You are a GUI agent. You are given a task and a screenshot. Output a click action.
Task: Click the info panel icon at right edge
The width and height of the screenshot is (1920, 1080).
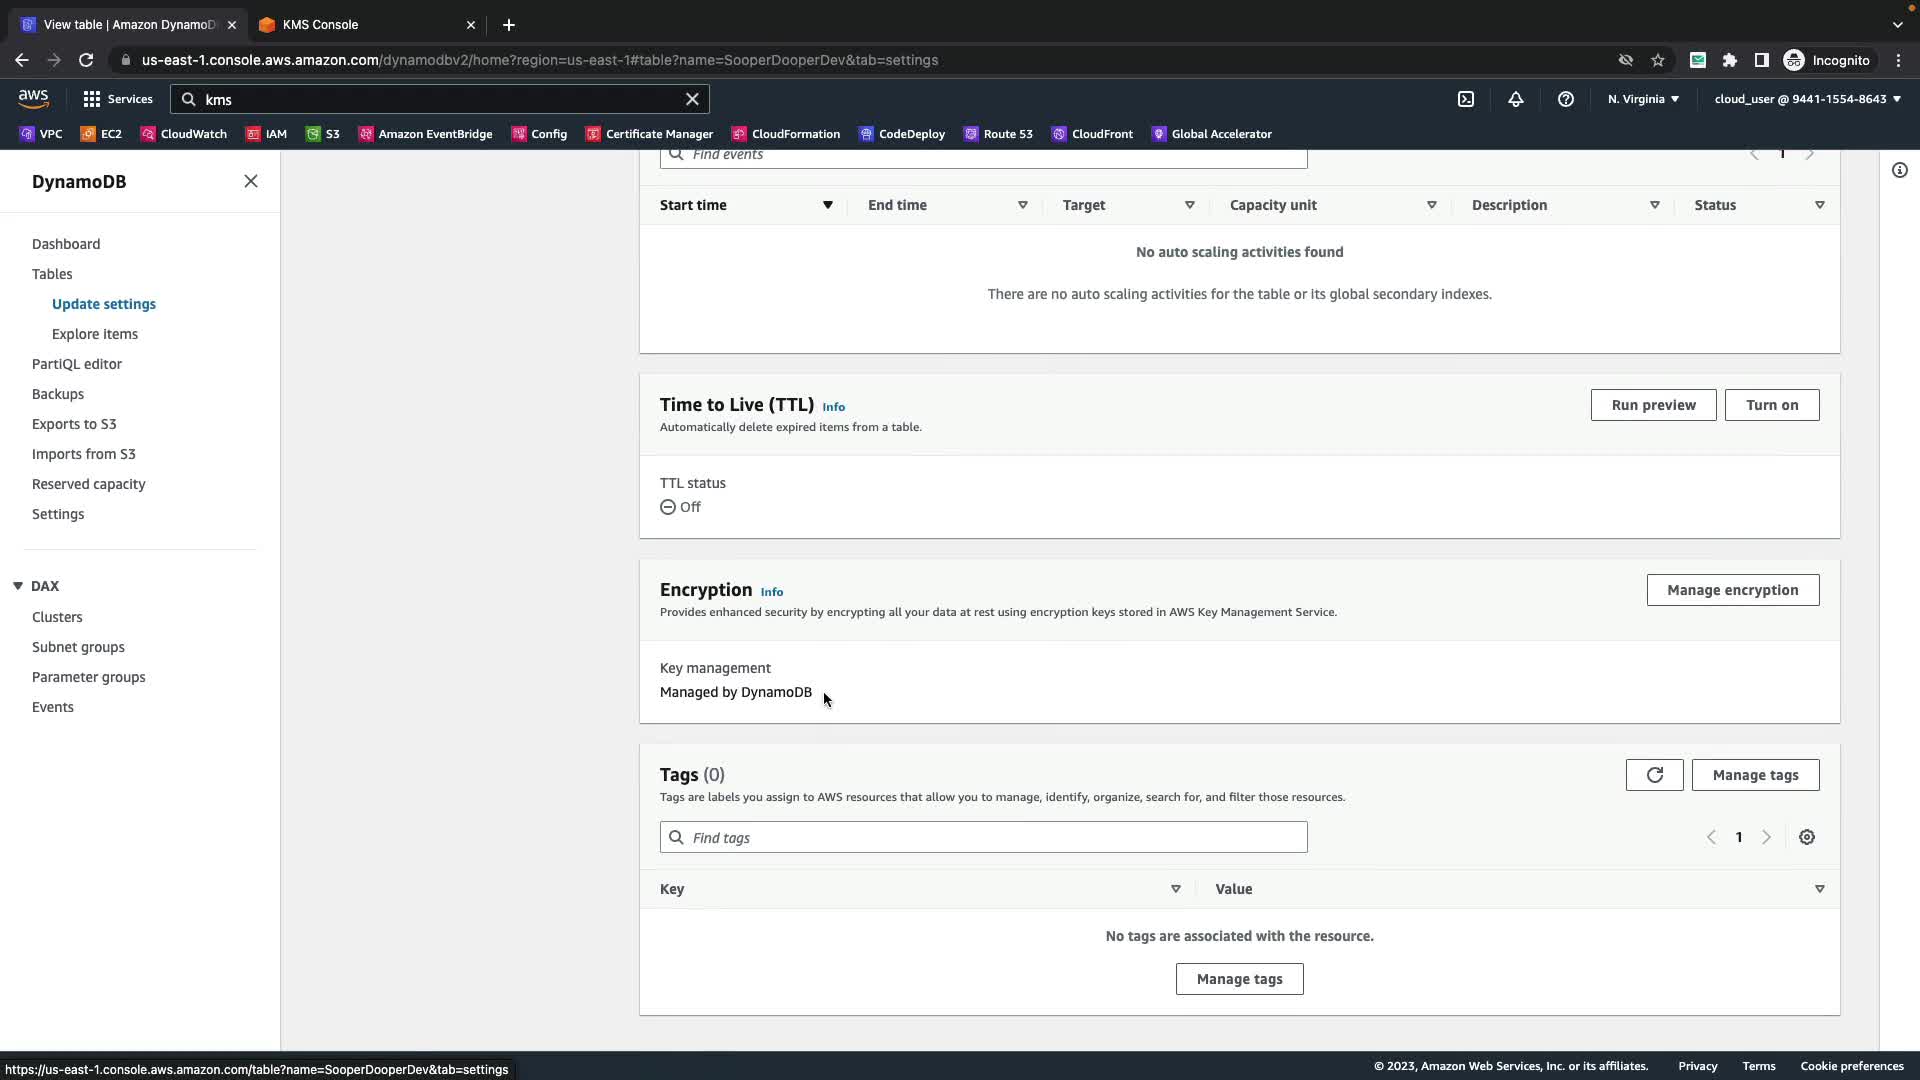pos(1900,170)
